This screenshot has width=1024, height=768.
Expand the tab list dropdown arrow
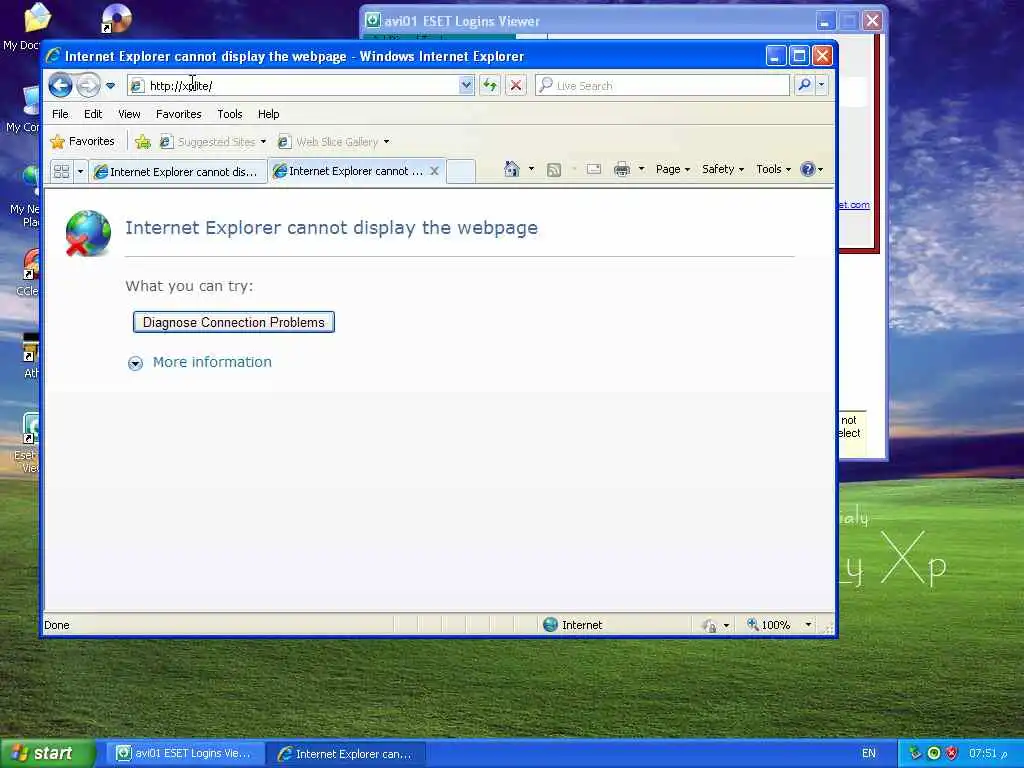[x=80, y=172]
